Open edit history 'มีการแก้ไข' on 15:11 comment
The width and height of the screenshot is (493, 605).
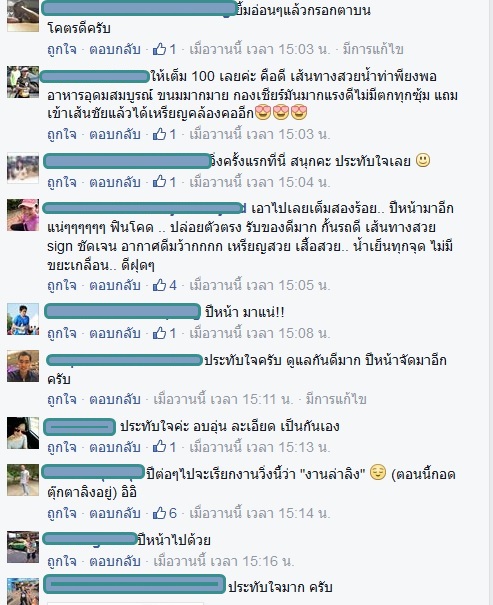pyautogui.click(x=336, y=399)
